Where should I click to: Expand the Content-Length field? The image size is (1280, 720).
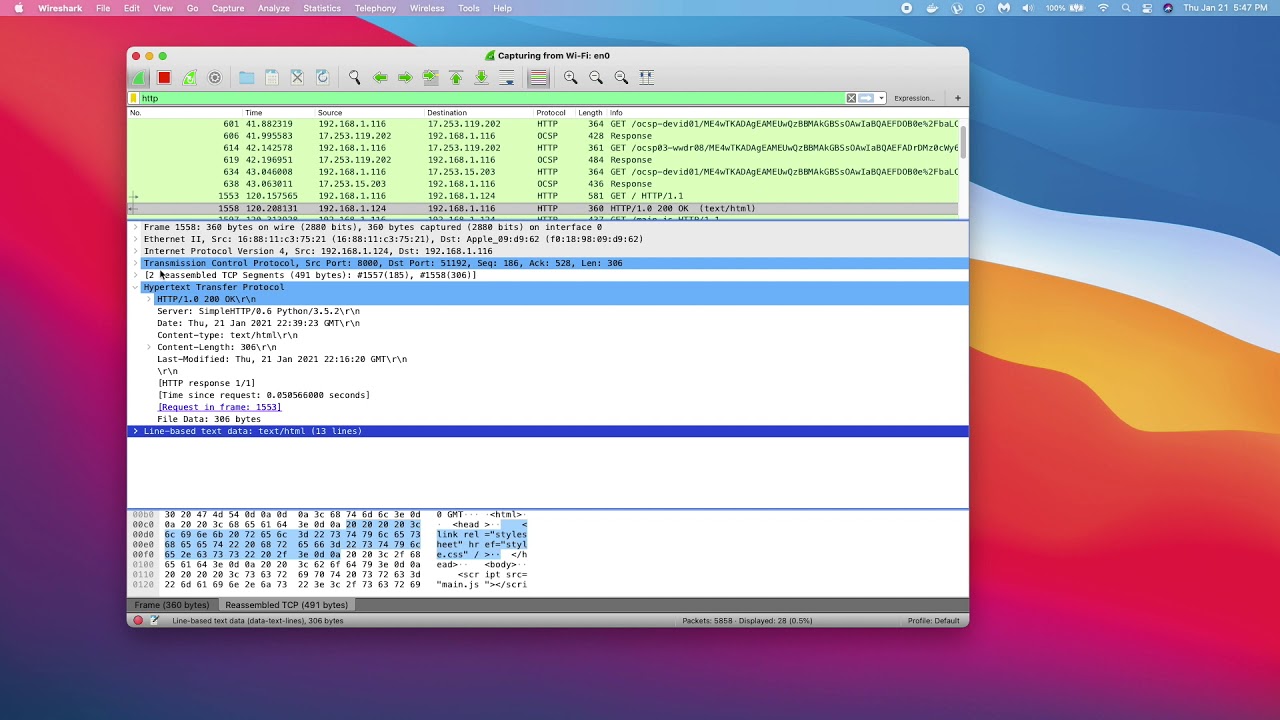pyautogui.click(x=149, y=347)
